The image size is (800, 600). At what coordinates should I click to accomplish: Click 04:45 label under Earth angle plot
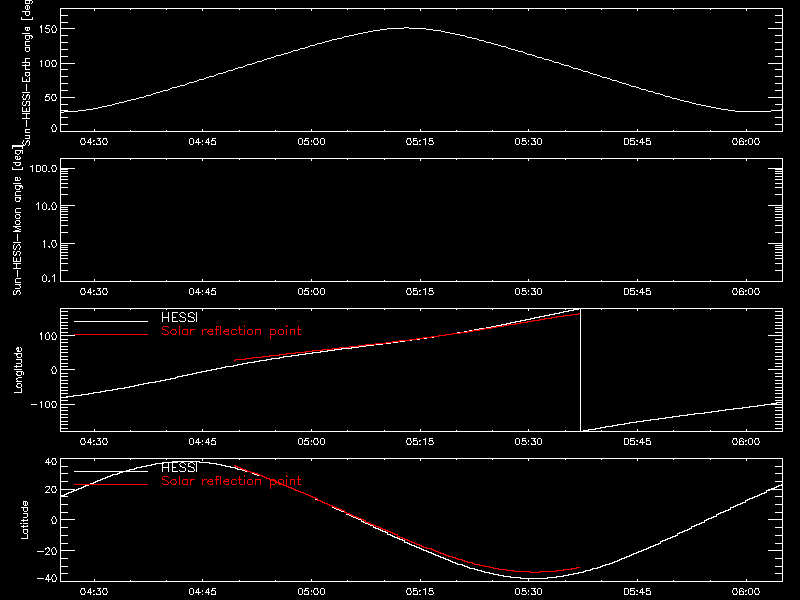[203, 142]
